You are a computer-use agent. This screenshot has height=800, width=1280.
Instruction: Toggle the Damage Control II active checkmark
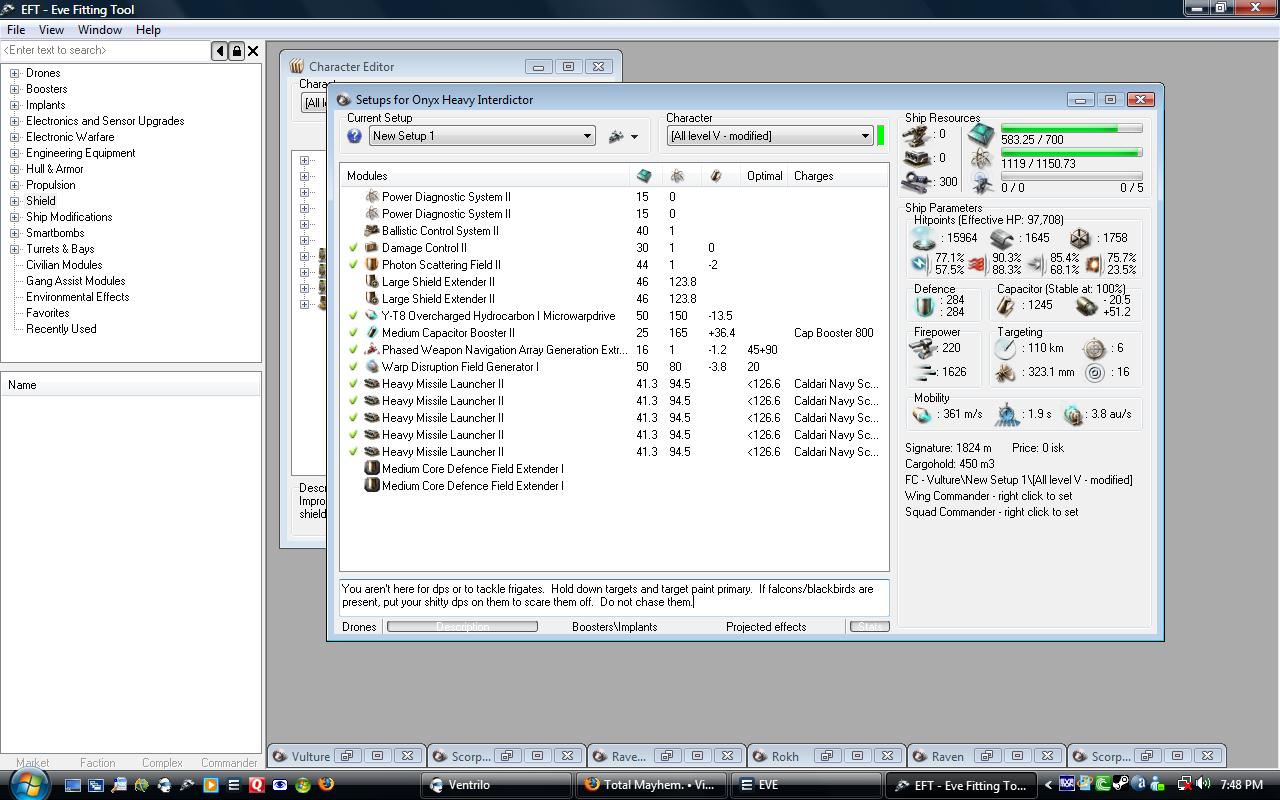353,248
